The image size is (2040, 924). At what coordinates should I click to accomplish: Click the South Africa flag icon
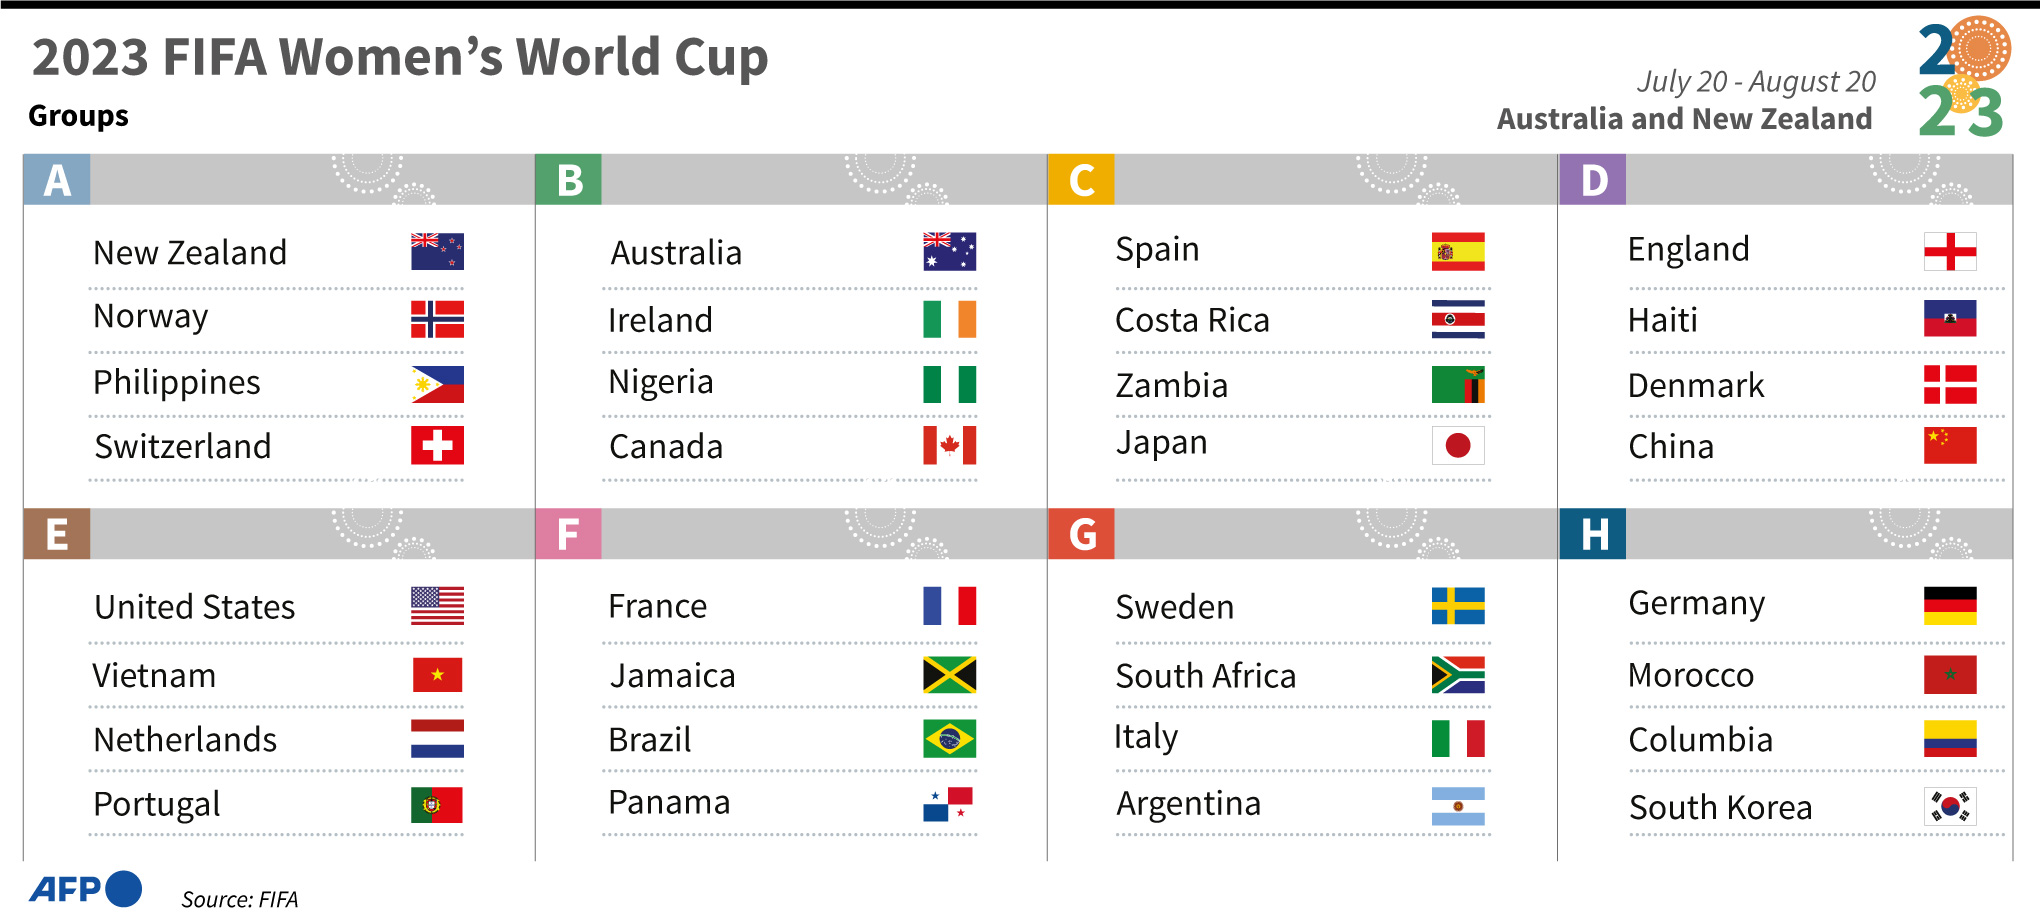[x=1457, y=675]
